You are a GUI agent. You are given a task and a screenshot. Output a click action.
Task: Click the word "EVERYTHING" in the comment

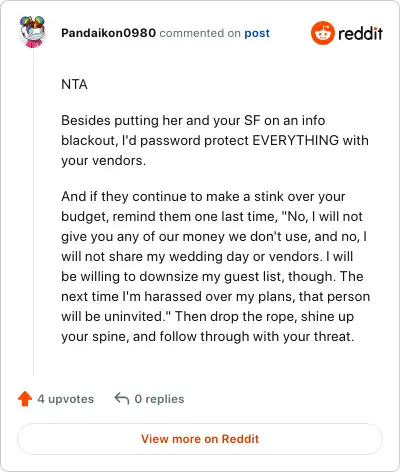pyautogui.click(x=296, y=140)
